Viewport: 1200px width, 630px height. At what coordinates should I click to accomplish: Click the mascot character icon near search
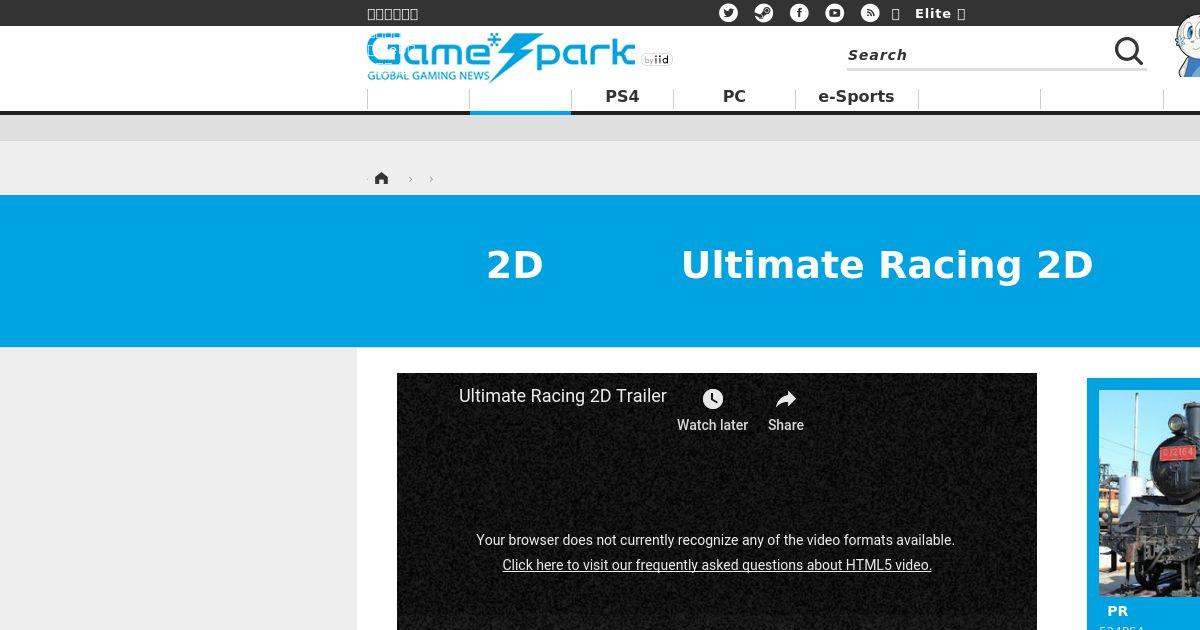[x=1188, y=45]
